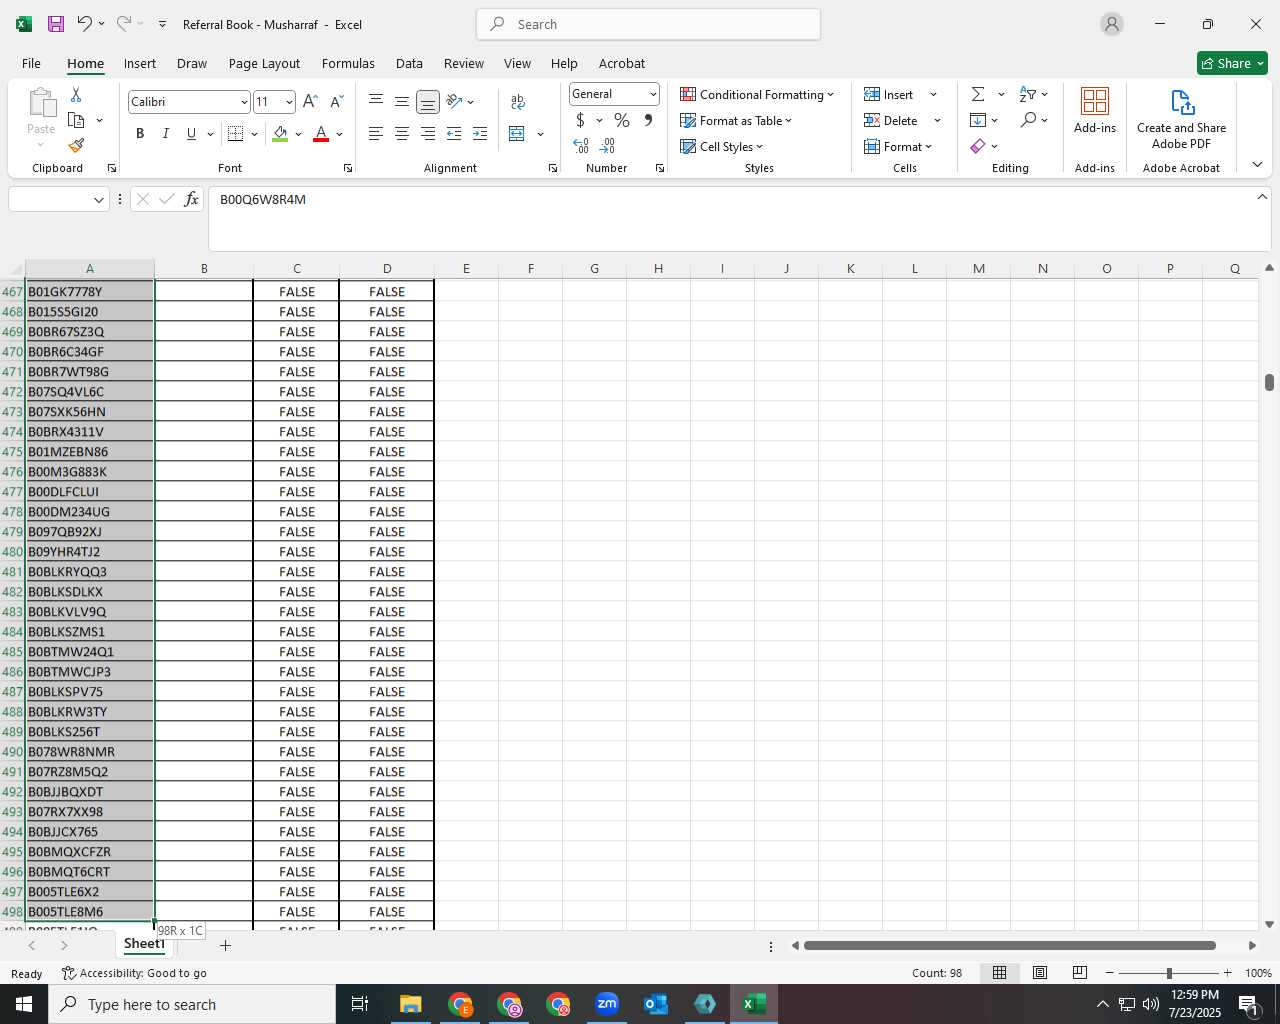Toggle bottom vertical alignment

click(x=427, y=101)
